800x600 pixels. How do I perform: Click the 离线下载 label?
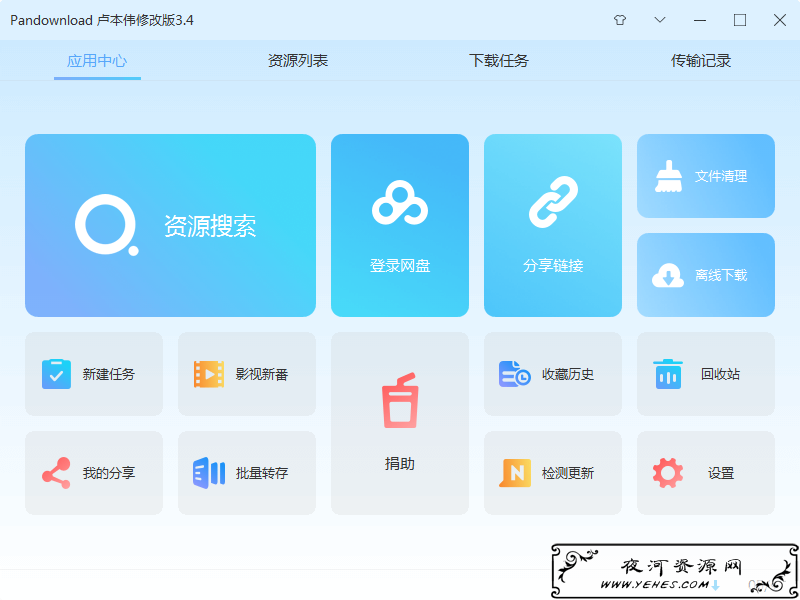(x=721, y=276)
